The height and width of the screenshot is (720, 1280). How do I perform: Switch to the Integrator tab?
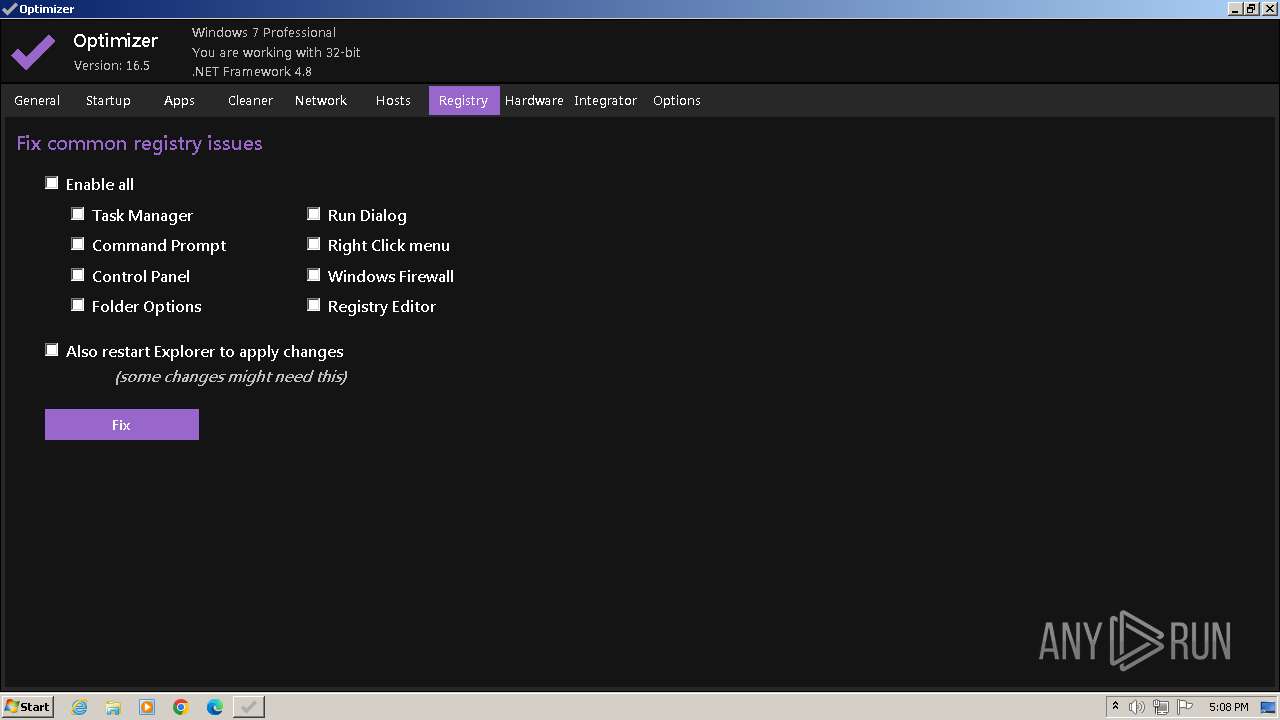[x=605, y=100]
